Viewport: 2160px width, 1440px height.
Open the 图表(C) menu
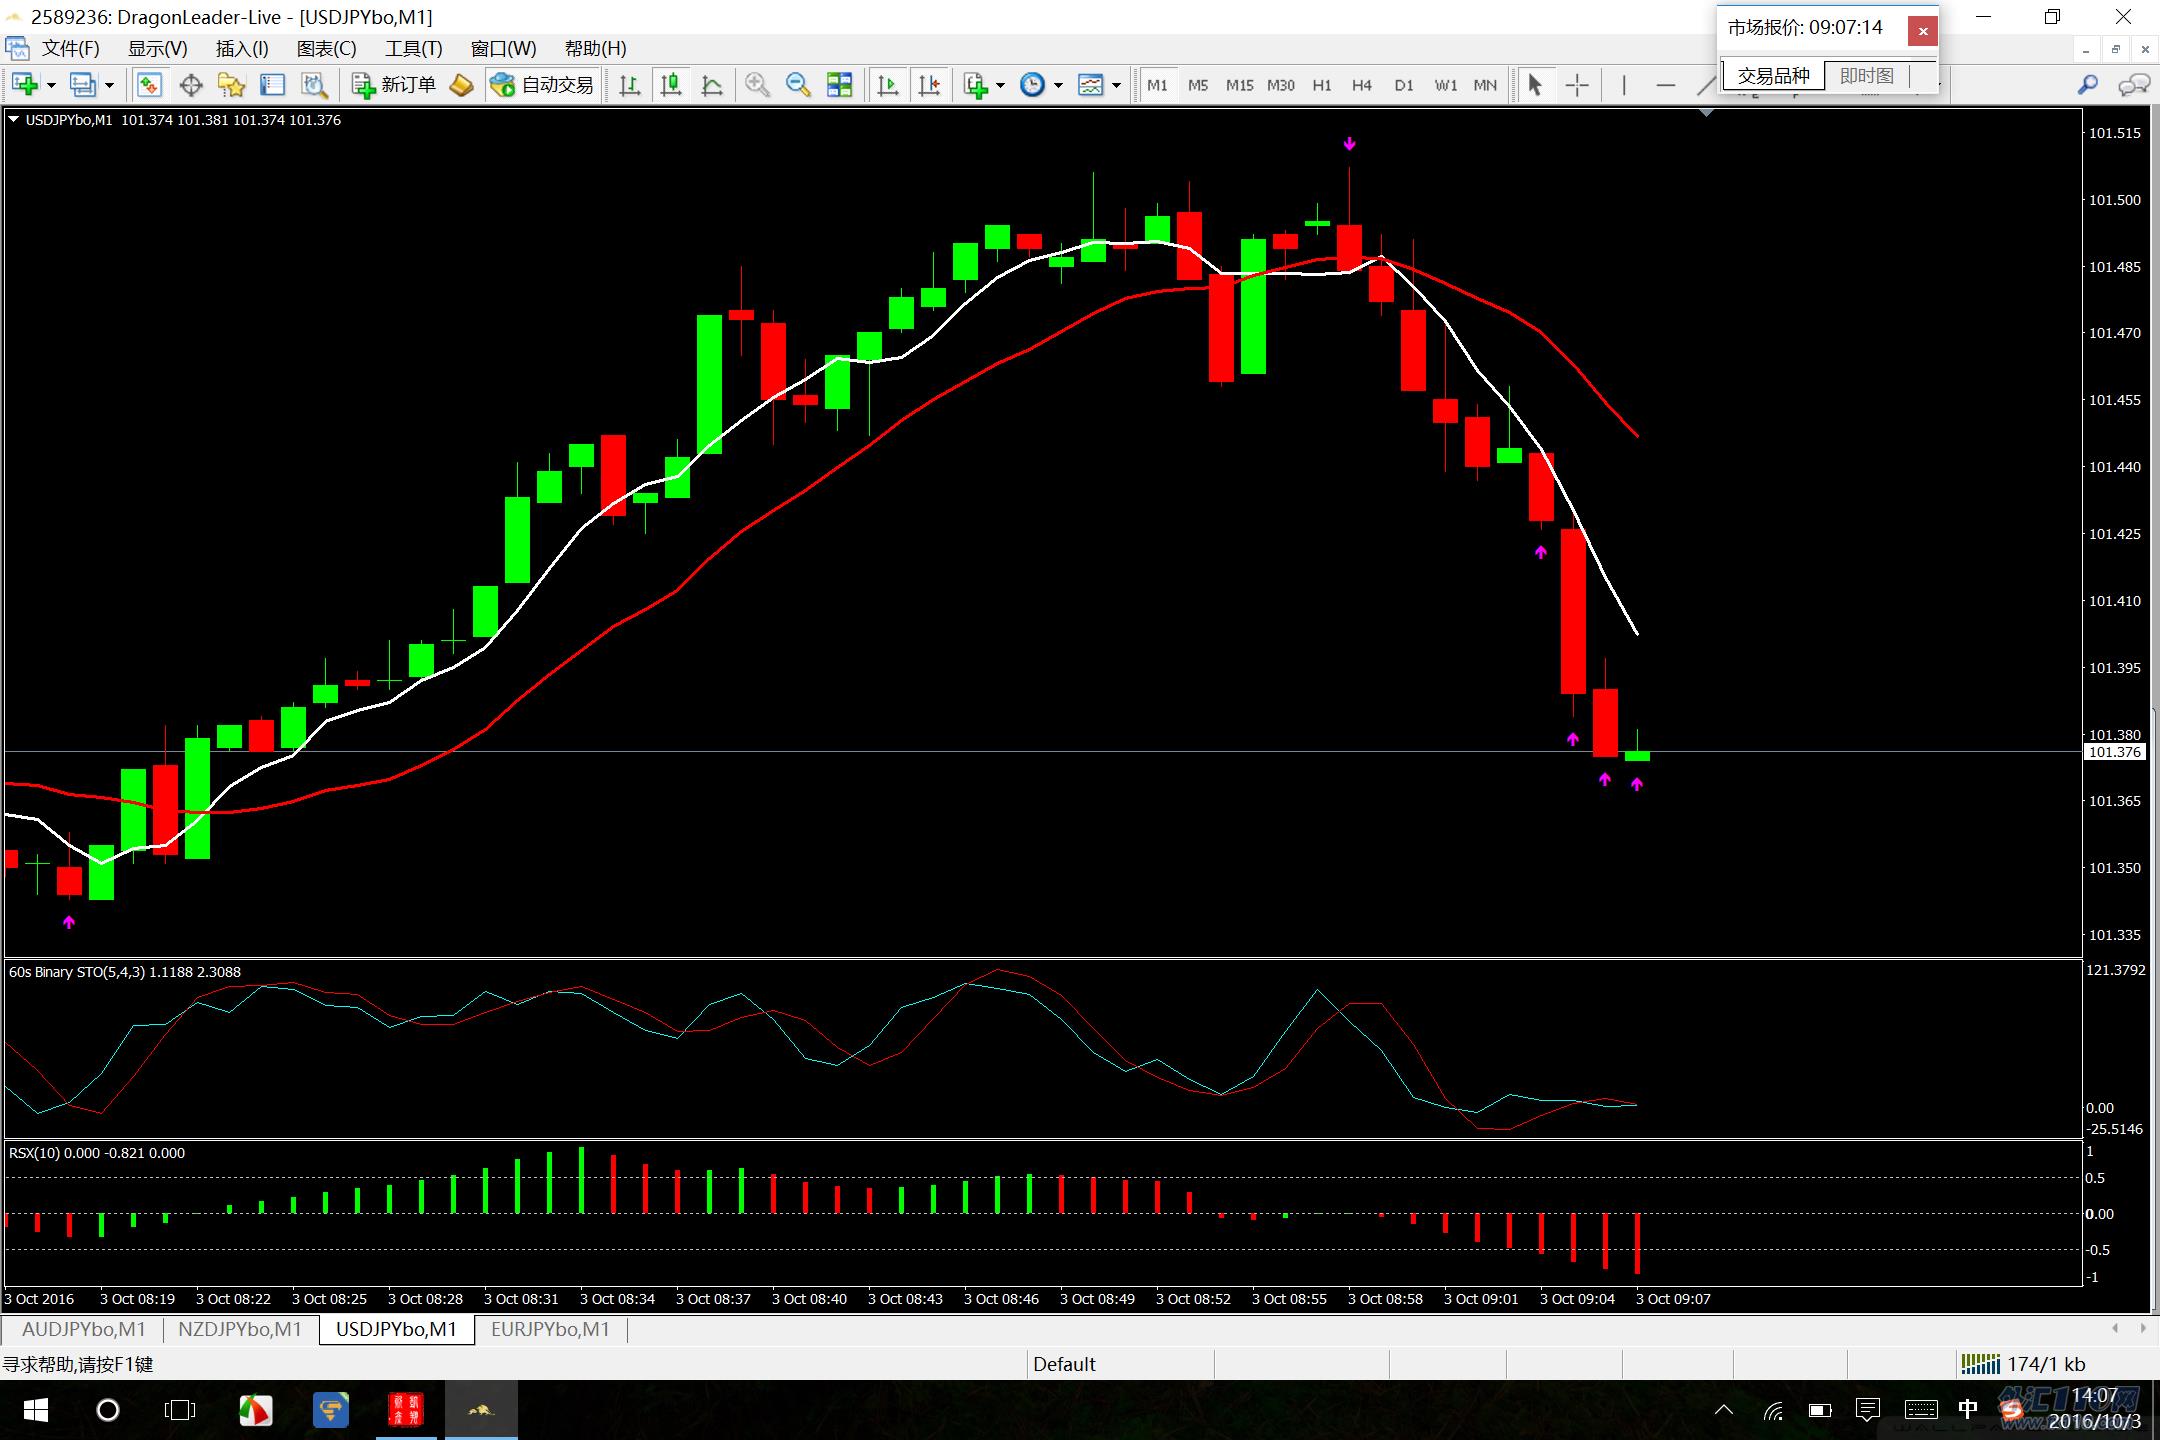tap(326, 48)
